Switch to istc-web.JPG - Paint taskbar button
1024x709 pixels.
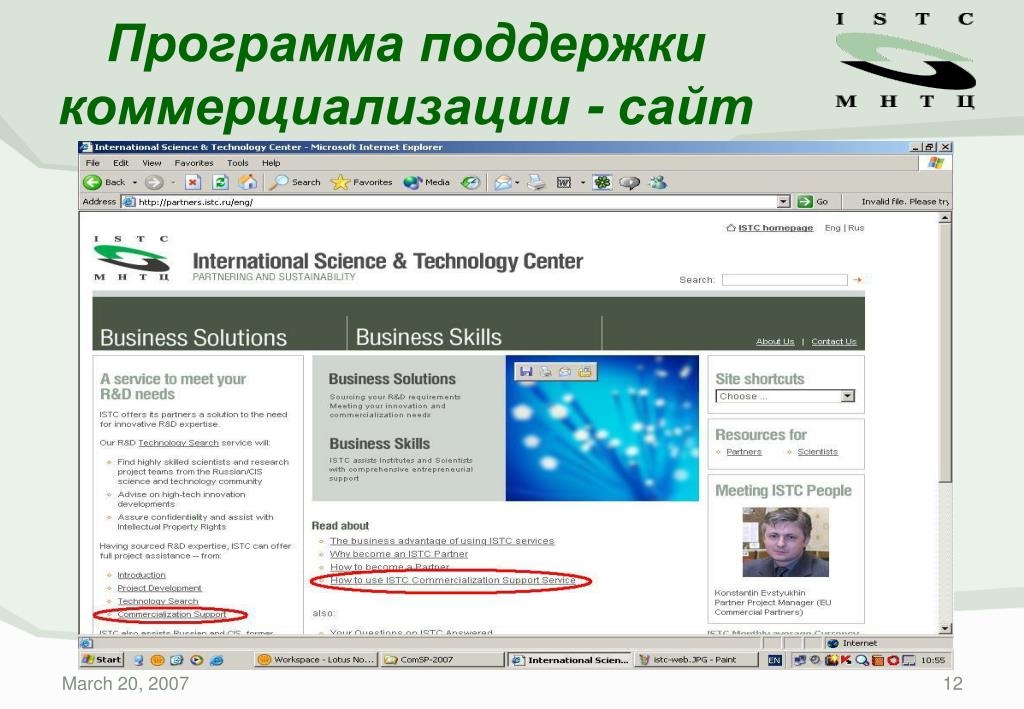tap(695, 659)
